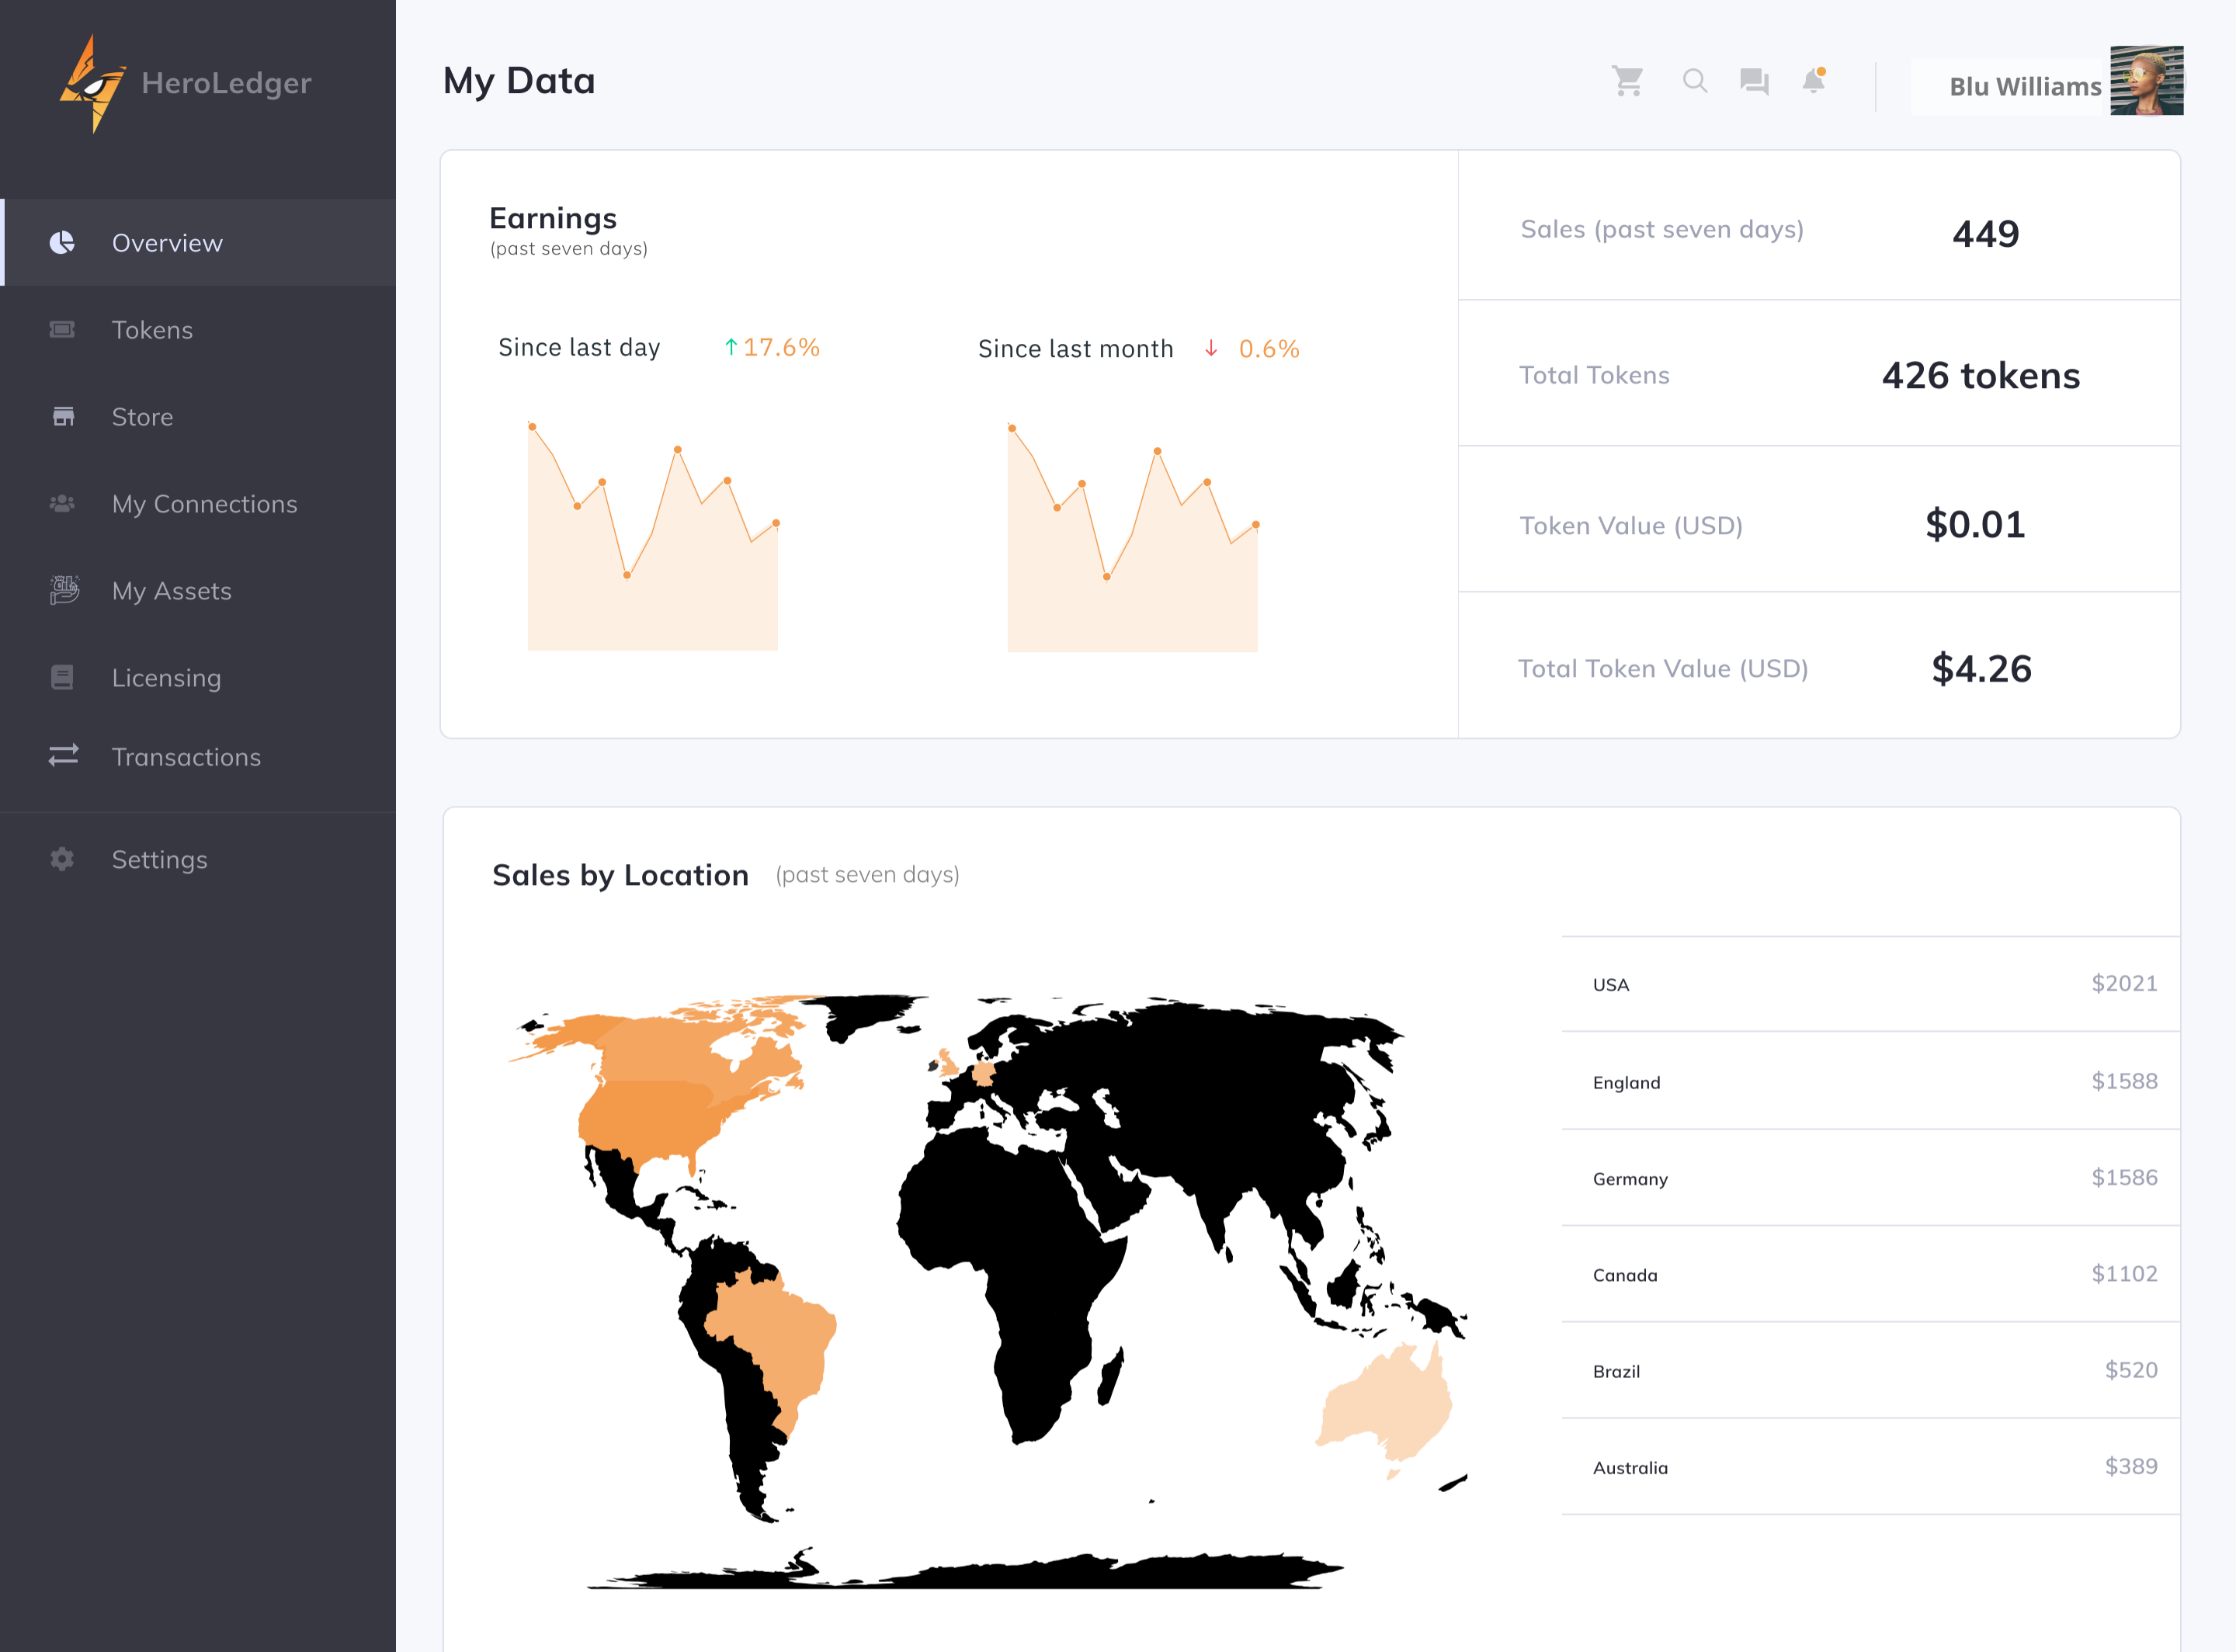Viewport: 2236px width, 1652px height.
Task: Select the USA sales row
Action: tap(1870, 984)
